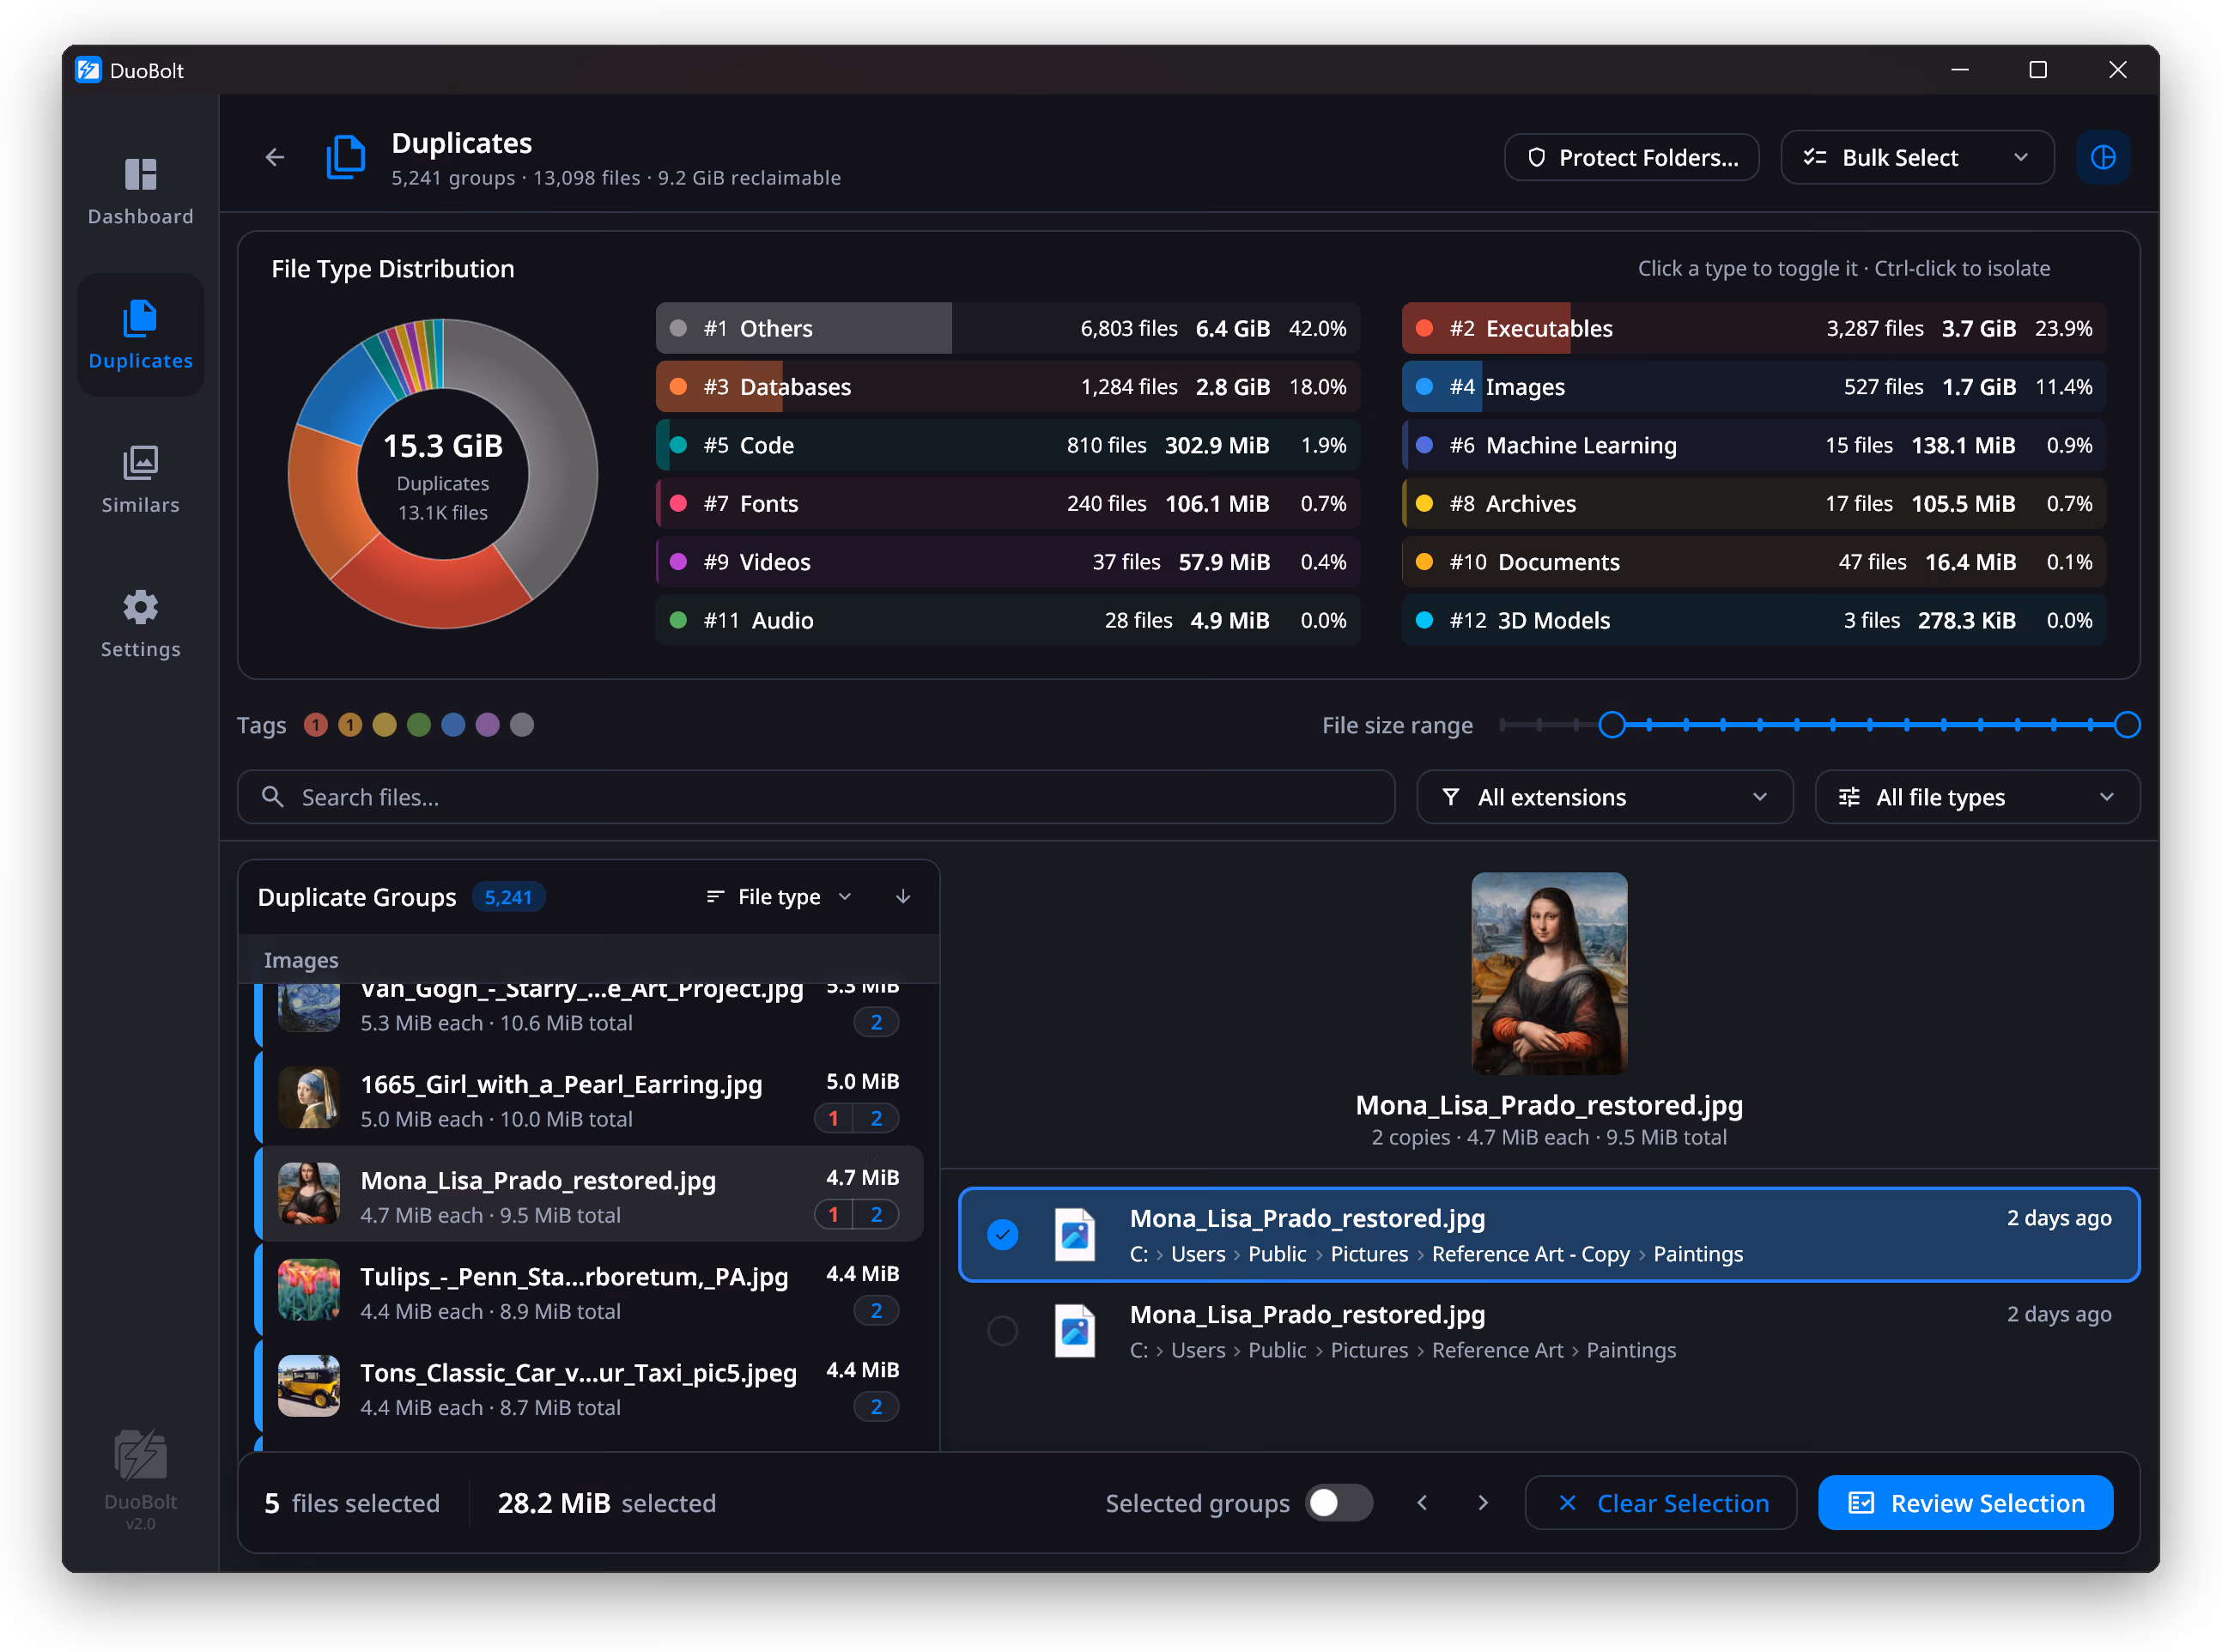The width and height of the screenshot is (2222, 1652).
Task: Go to next selected group arrow
Action: 1482,1503
